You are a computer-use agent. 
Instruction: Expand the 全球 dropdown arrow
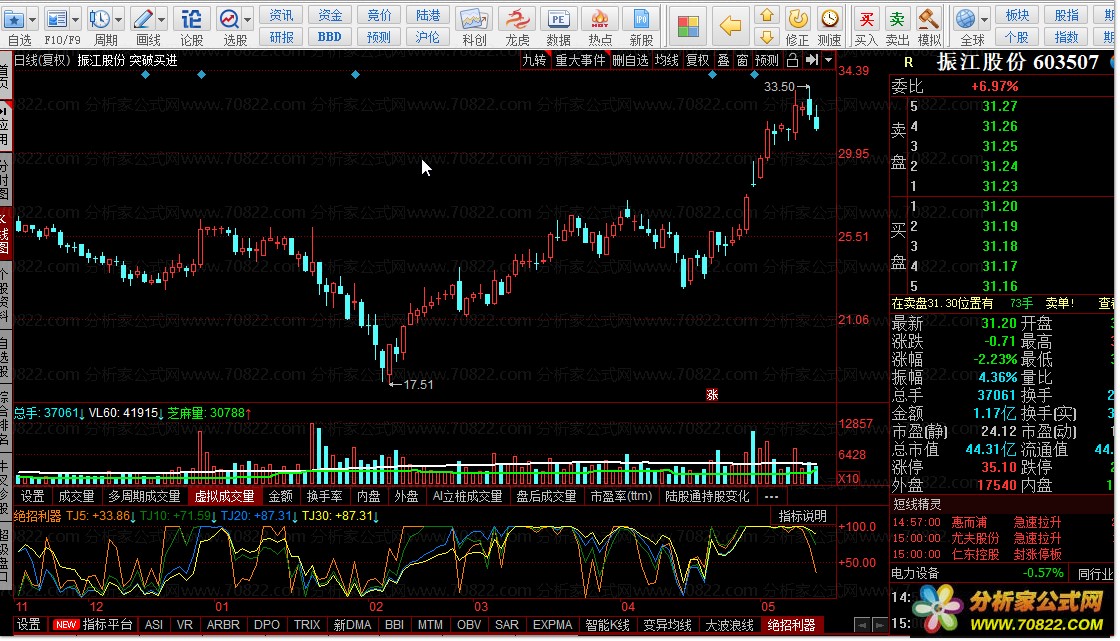984,19
